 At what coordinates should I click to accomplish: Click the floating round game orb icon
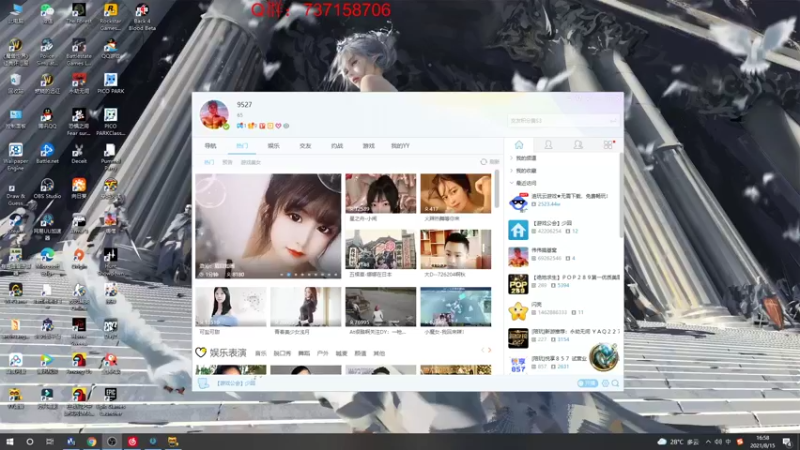tap(604, 357)
